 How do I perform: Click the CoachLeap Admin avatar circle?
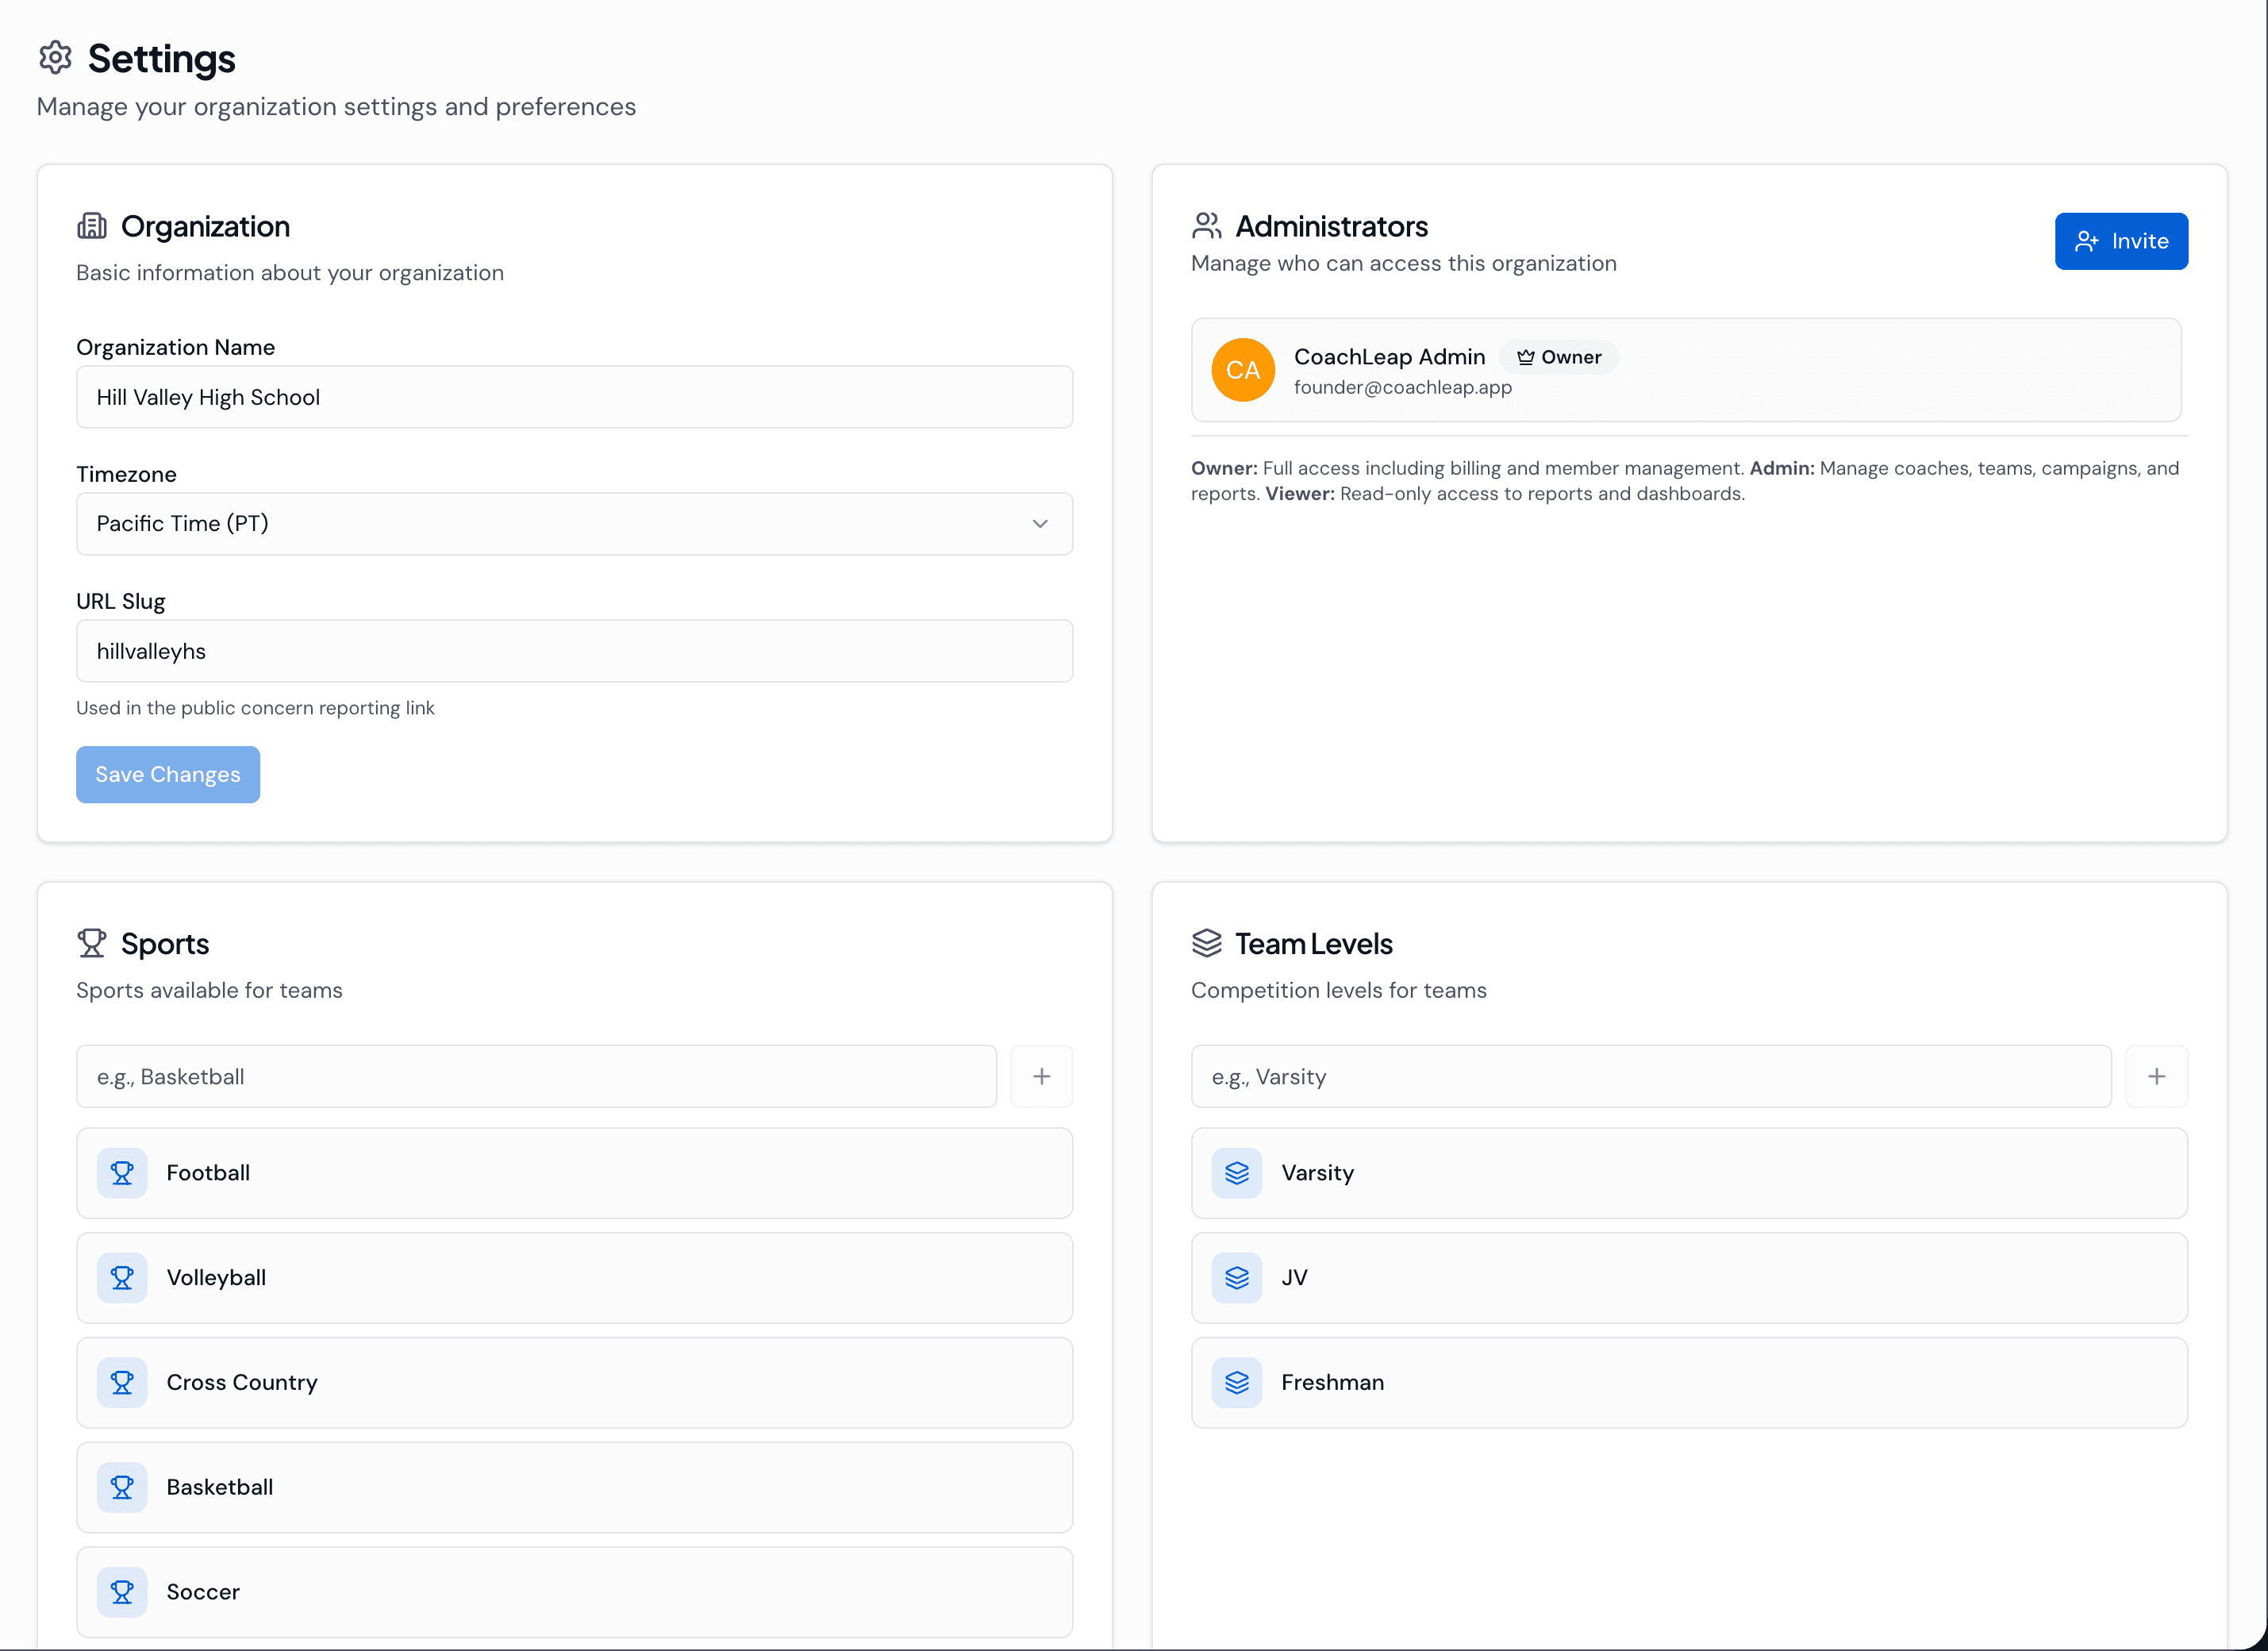point(1243,370)
